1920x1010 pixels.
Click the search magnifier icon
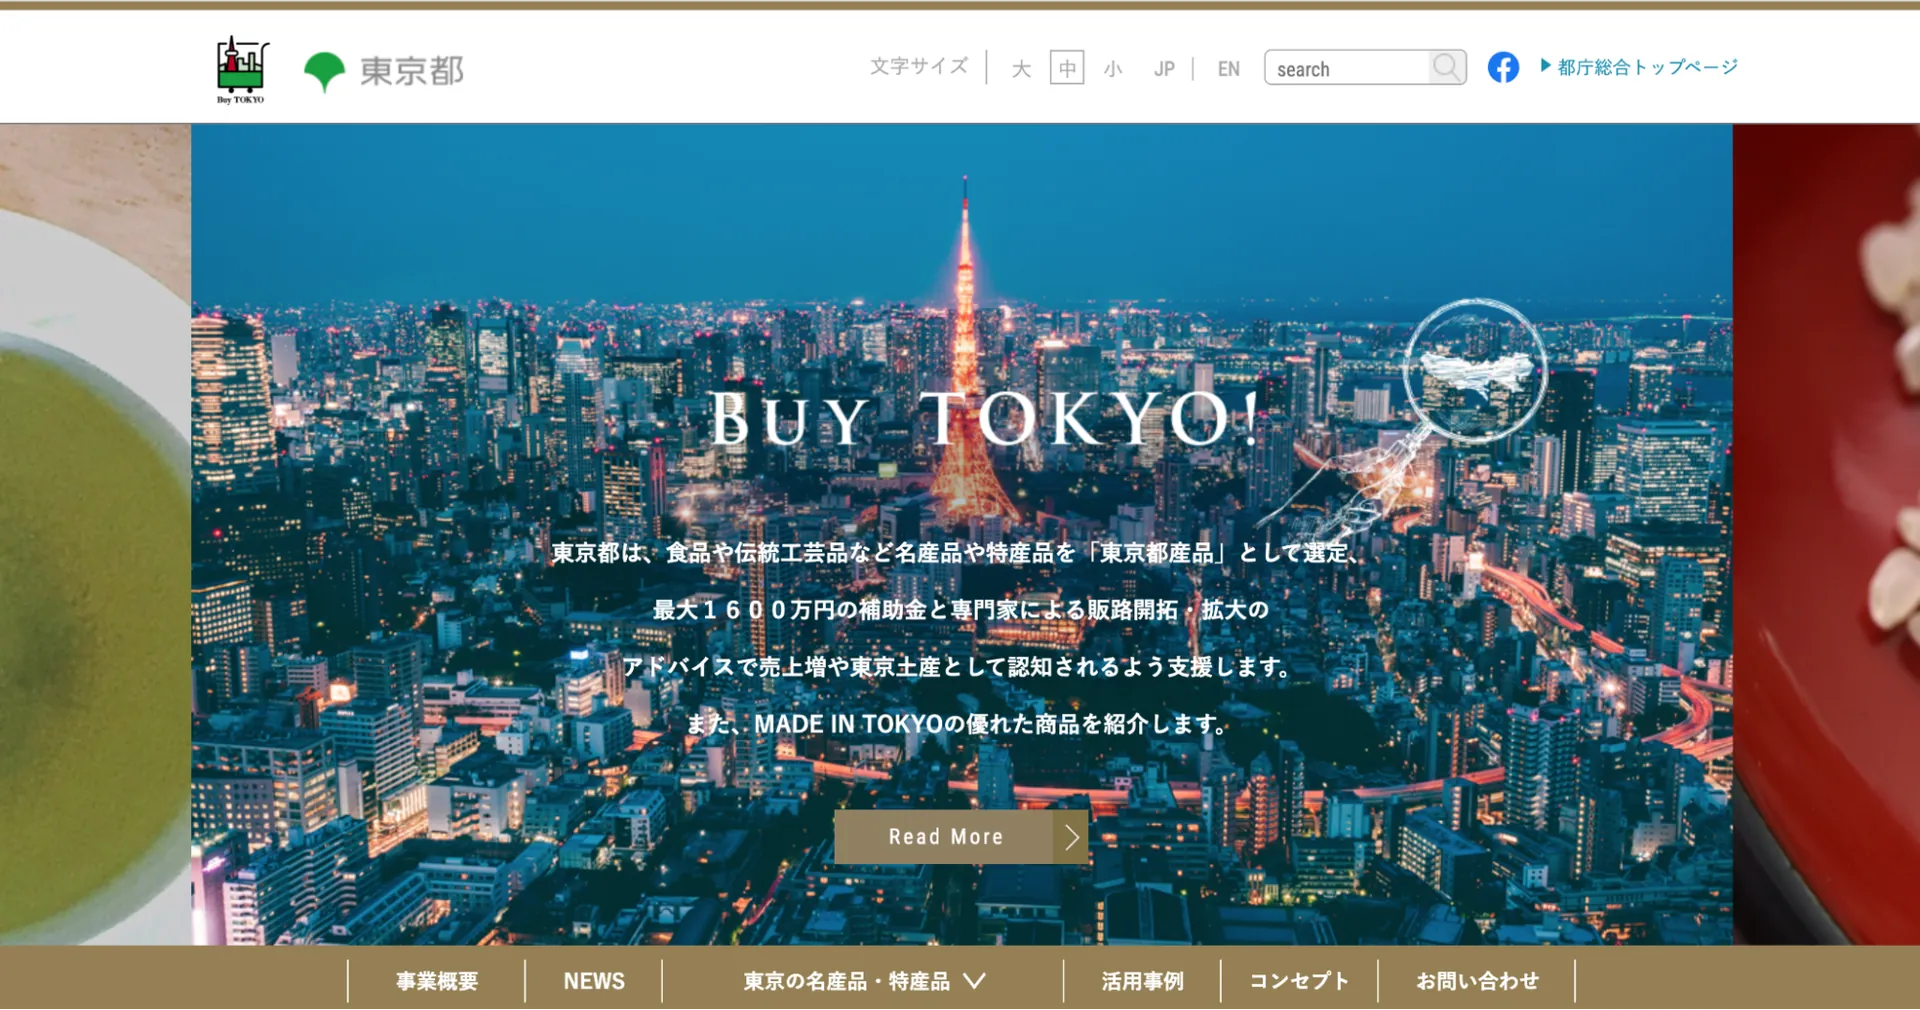1446,67
